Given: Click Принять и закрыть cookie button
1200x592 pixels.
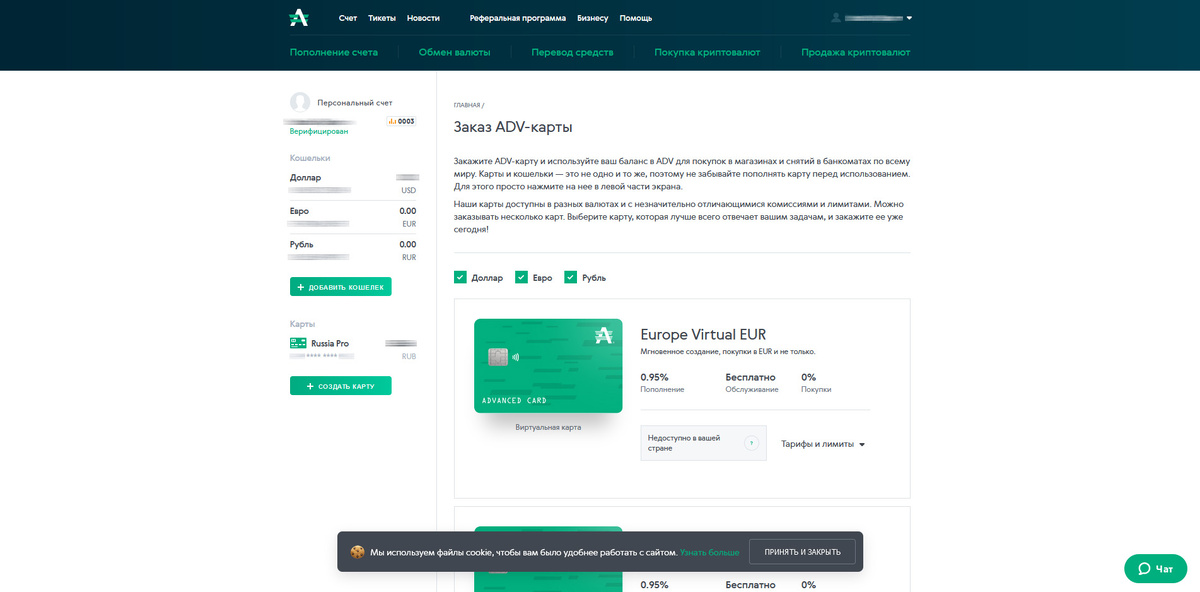Looking at the screenshot, I should [803, 552].
